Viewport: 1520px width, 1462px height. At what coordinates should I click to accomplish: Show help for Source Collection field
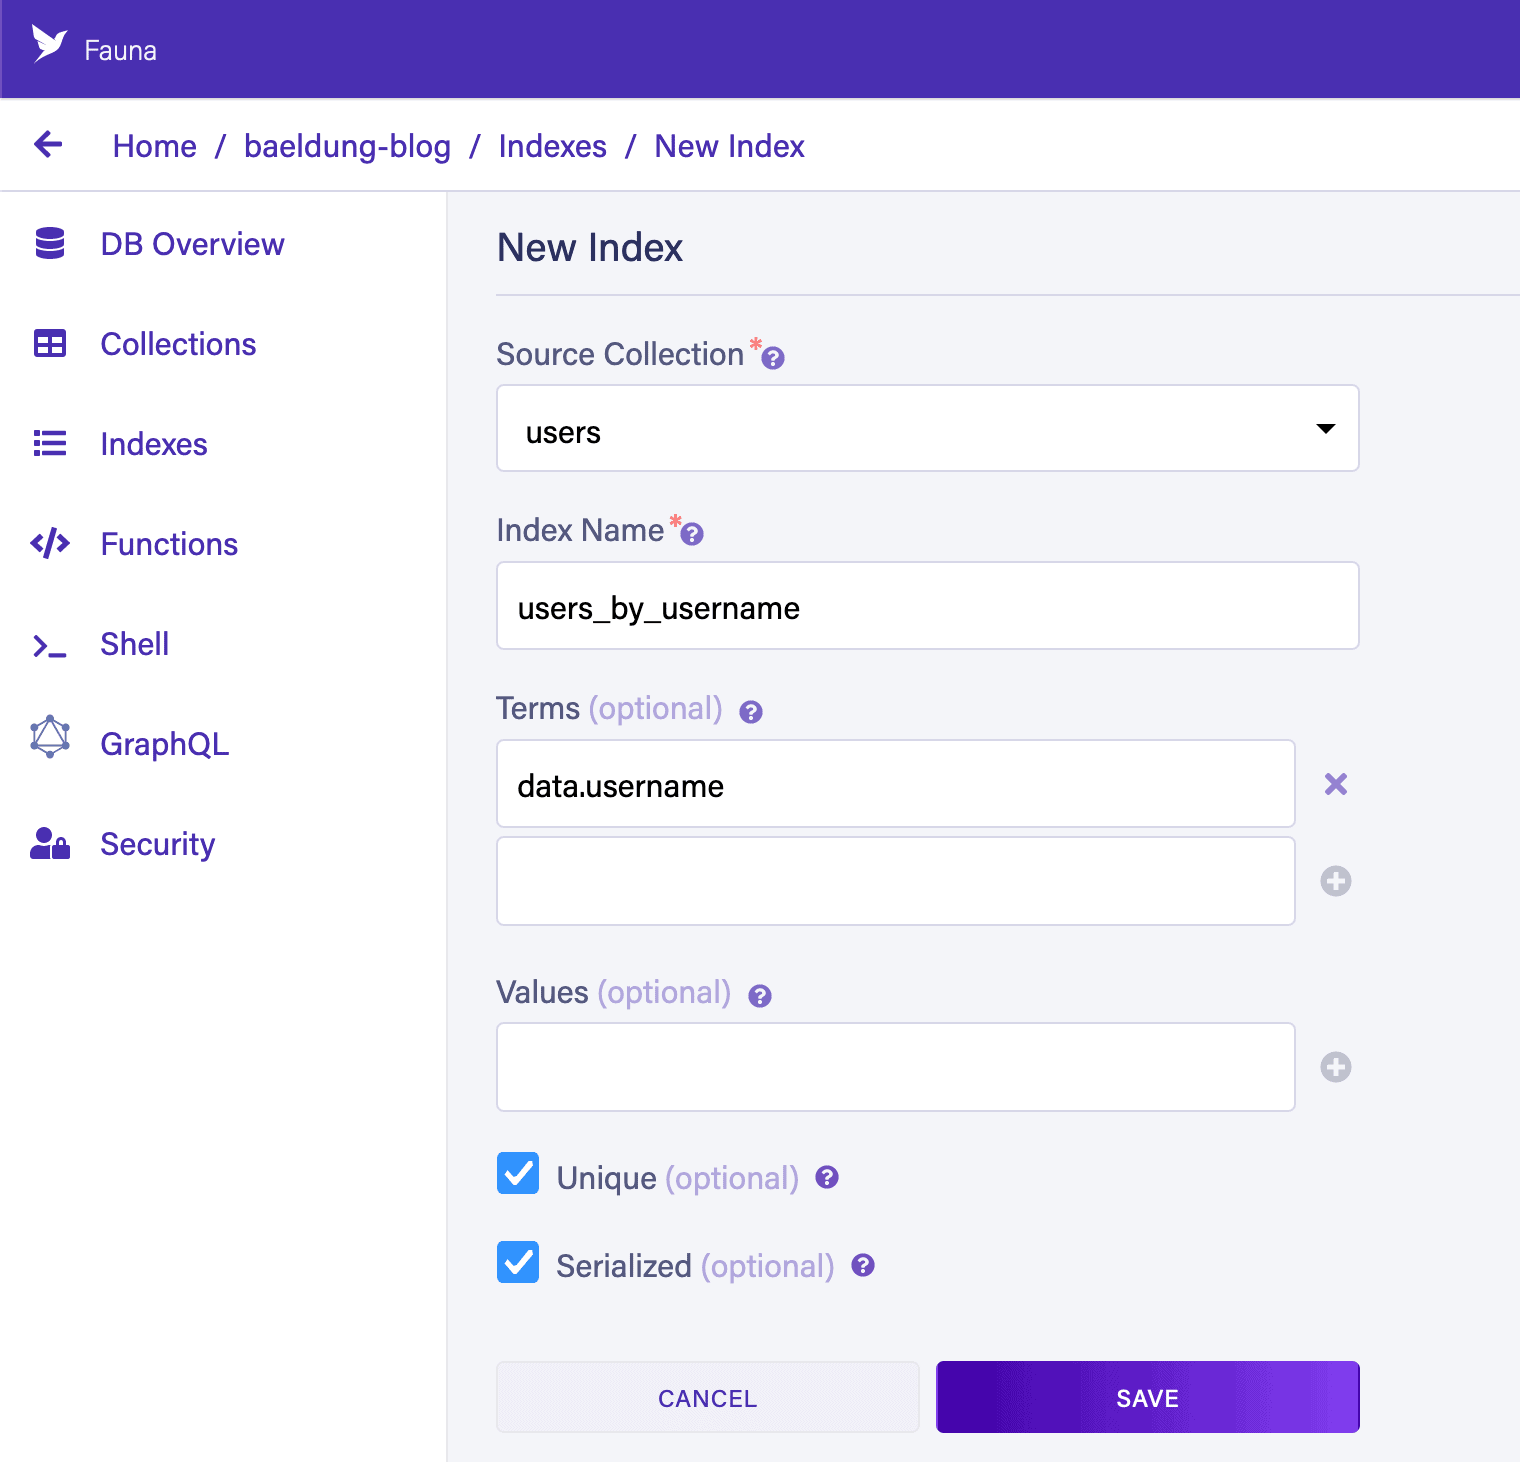pyautogui.click(x=773, y=358)
